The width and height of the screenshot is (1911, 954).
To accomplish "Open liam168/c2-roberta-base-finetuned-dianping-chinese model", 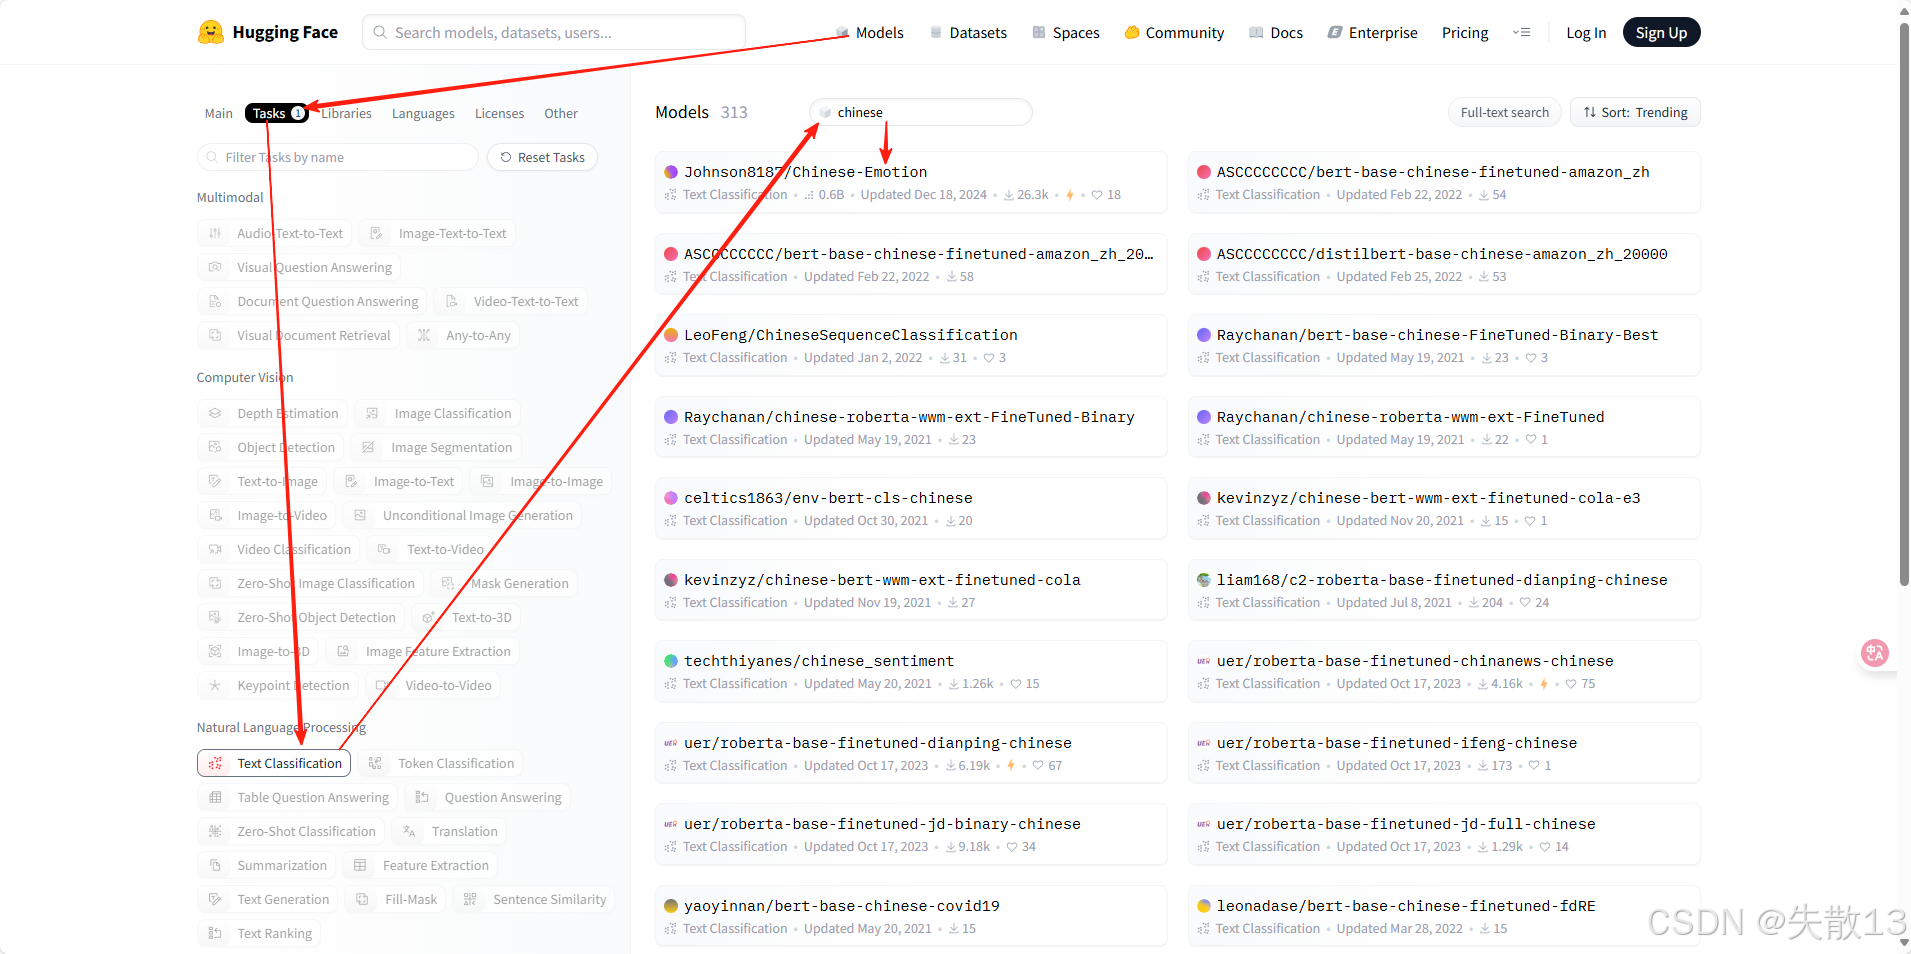I will pos(1444,590).
